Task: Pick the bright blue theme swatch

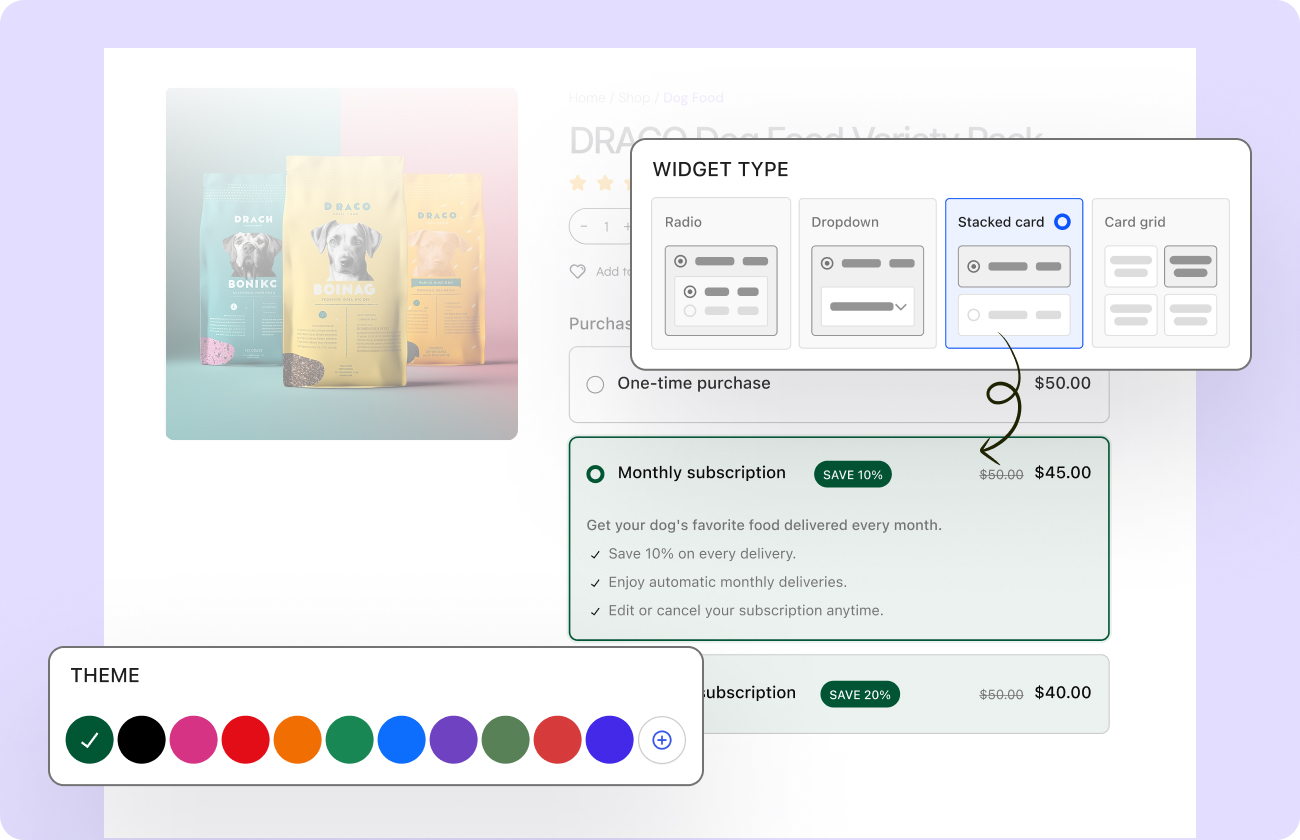Action: coord(401,740)
